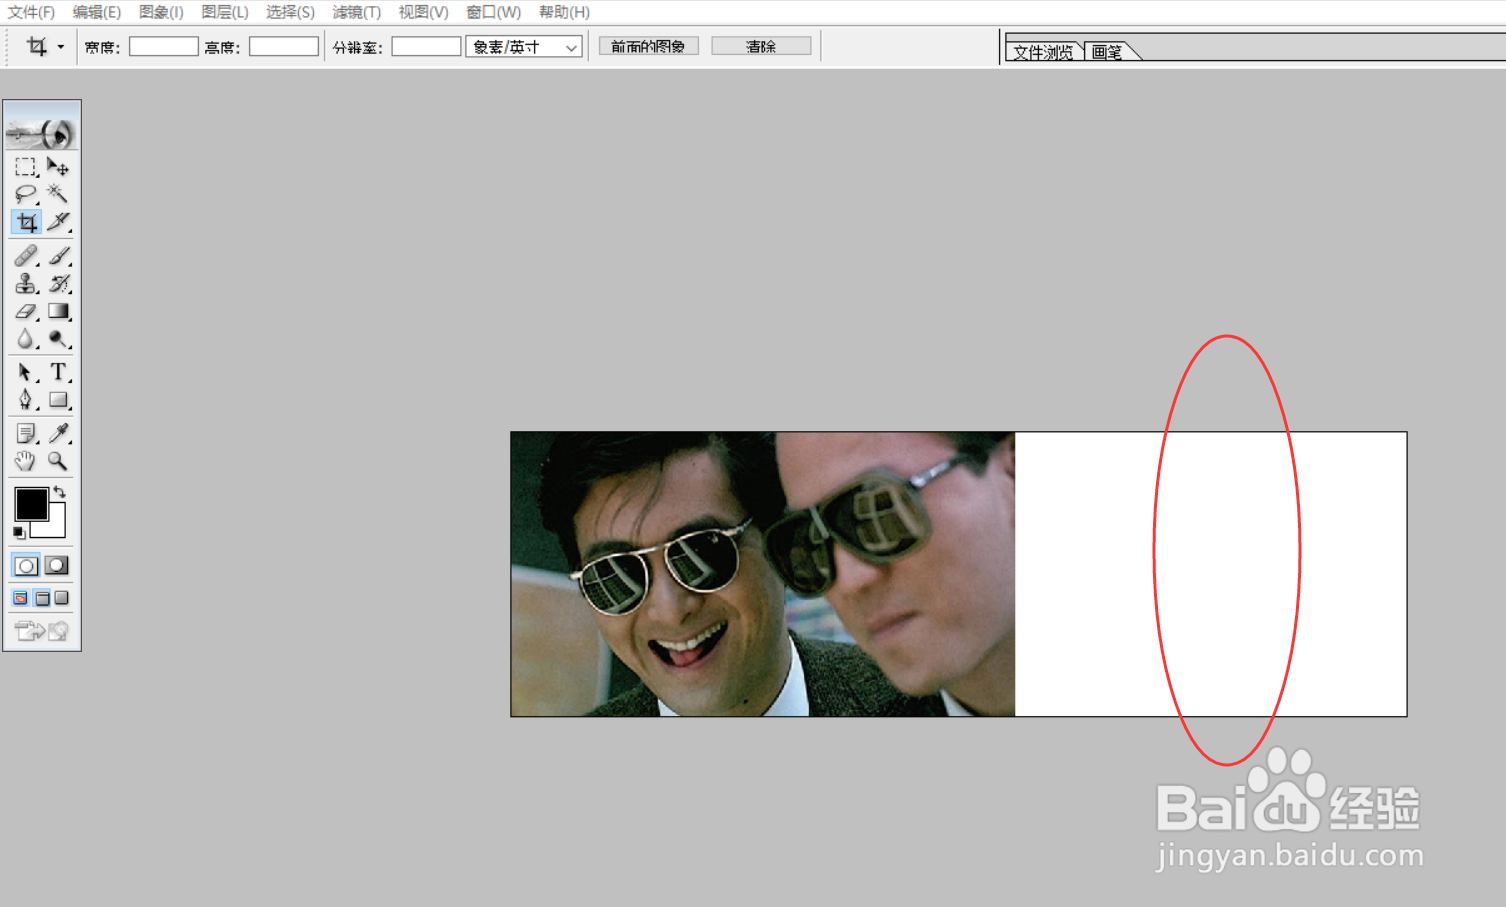
Task: Switch to the 画笔 tab
Action: click(1107, 52)
